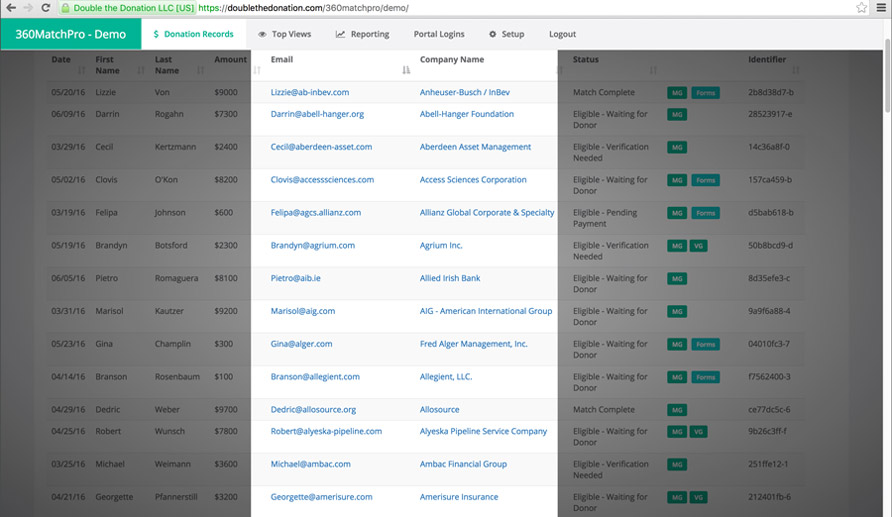Open Allied Irish Bank link
The image size is (892, 517).
point(449,278)
